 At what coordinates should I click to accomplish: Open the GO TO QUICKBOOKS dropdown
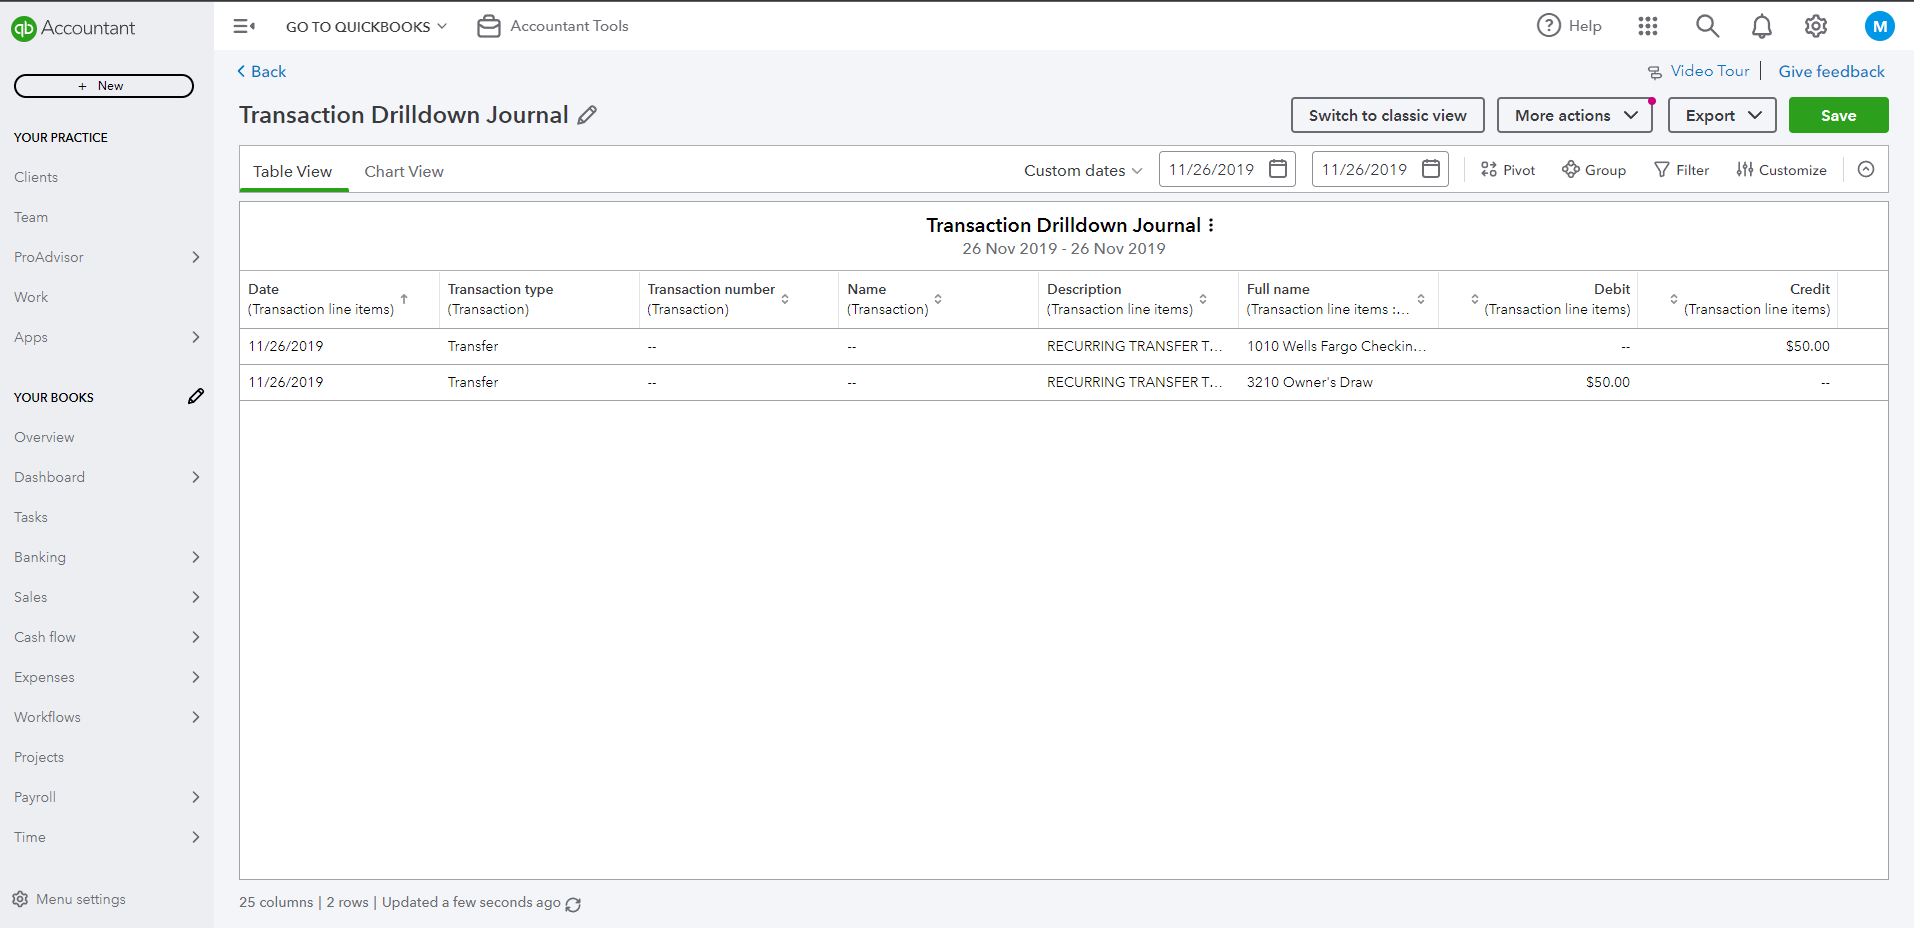[366, 27]
